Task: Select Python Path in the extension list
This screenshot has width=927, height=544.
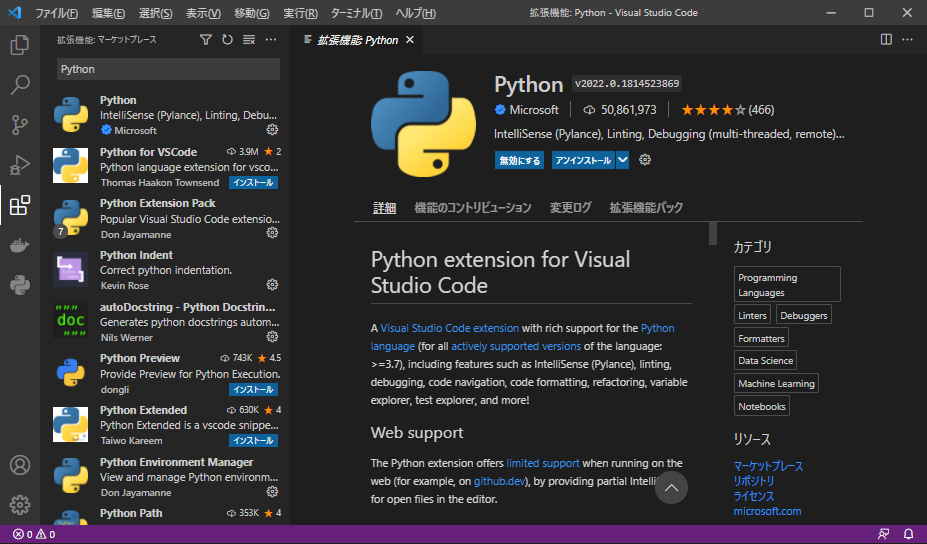Action: click(x=167, y=516)
